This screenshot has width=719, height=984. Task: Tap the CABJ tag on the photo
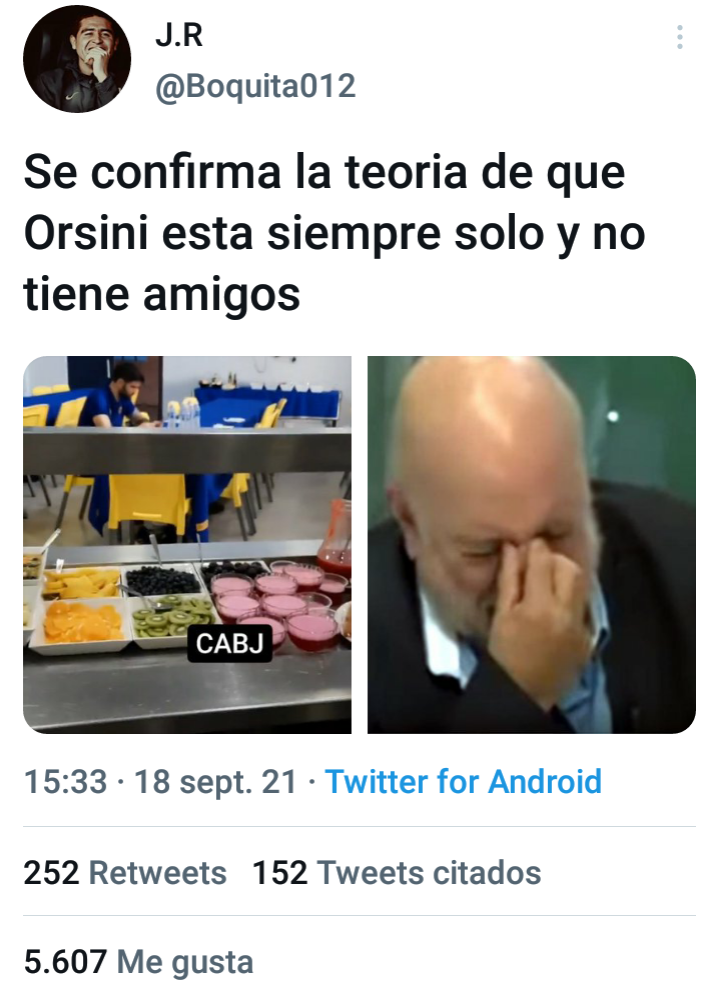pyautogui.click(x=230, y=643)
